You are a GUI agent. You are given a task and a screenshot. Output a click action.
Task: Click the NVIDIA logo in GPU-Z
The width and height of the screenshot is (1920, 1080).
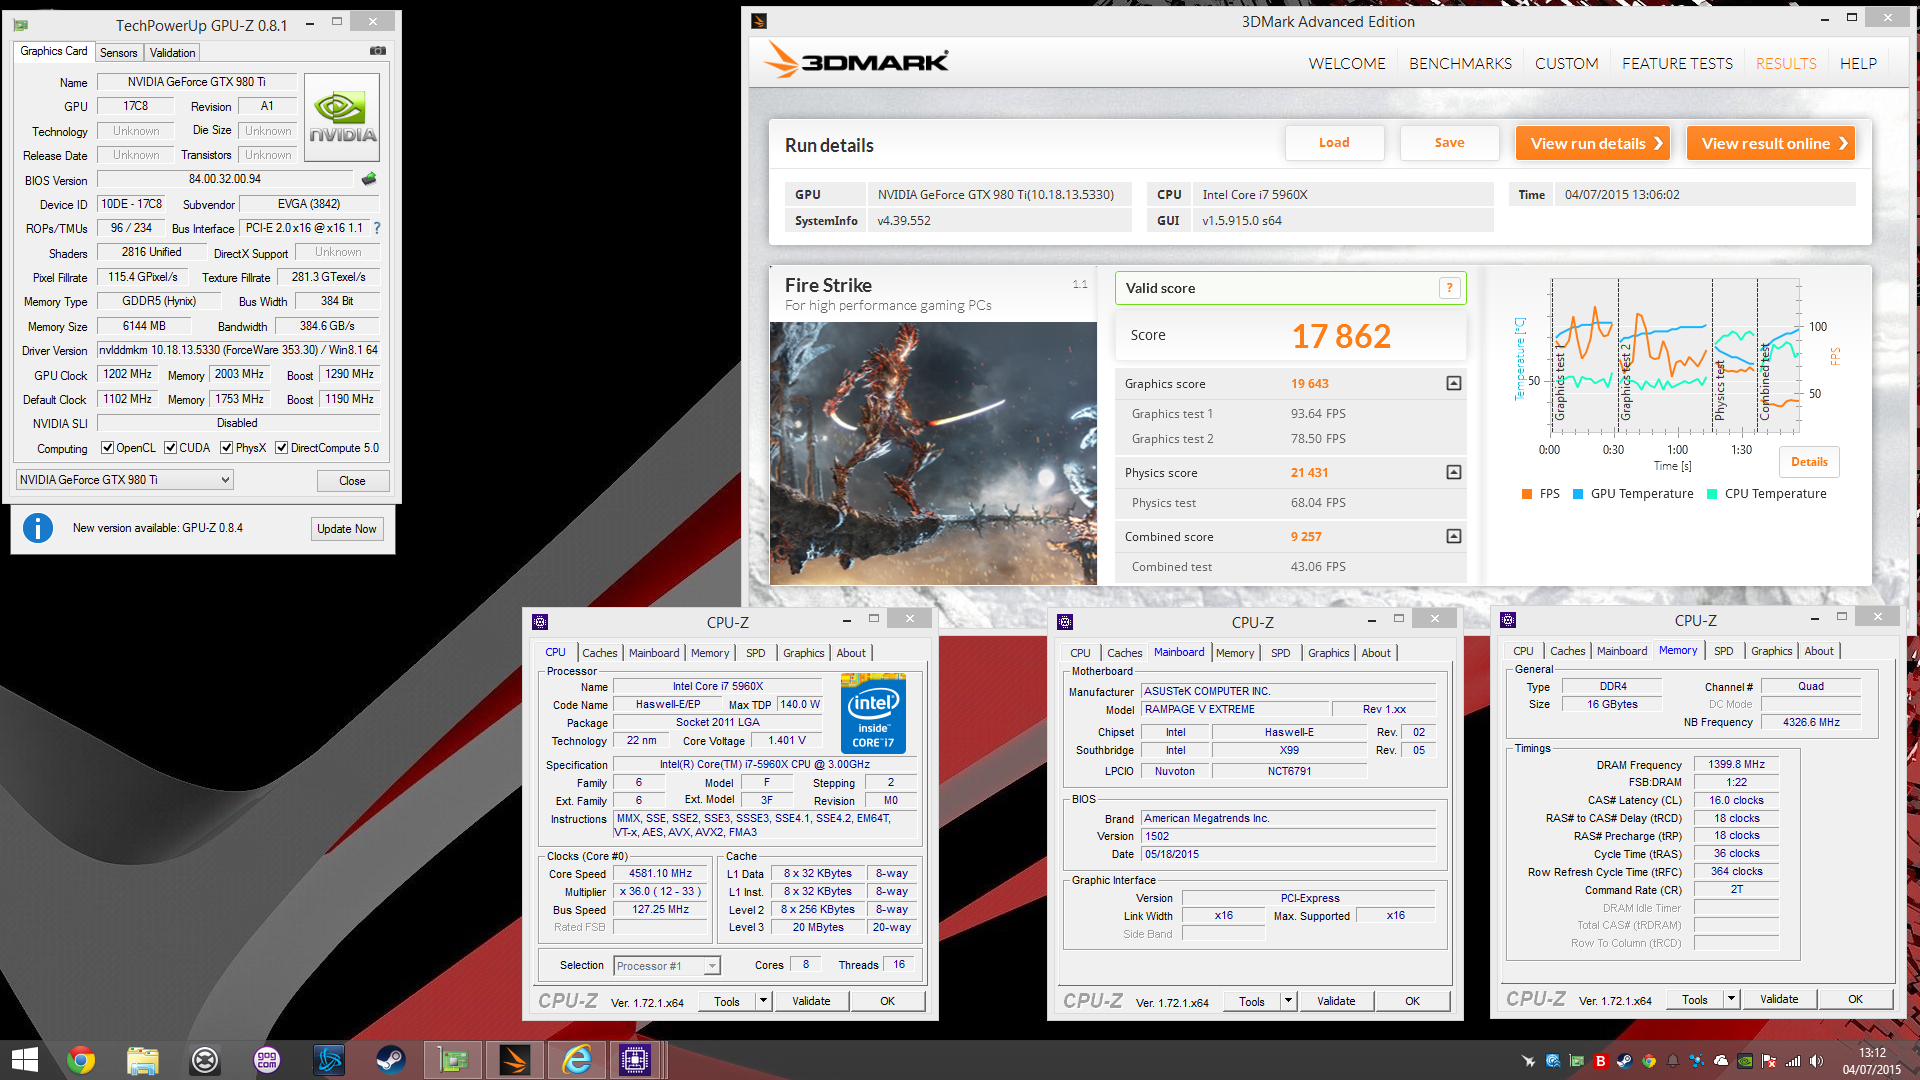pyautogui.click(x=342, y=118)
